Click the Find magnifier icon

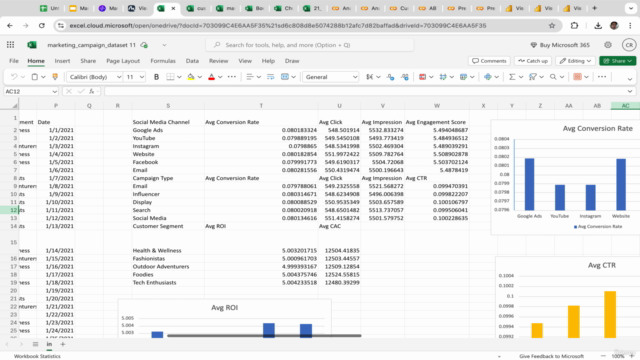553,77
